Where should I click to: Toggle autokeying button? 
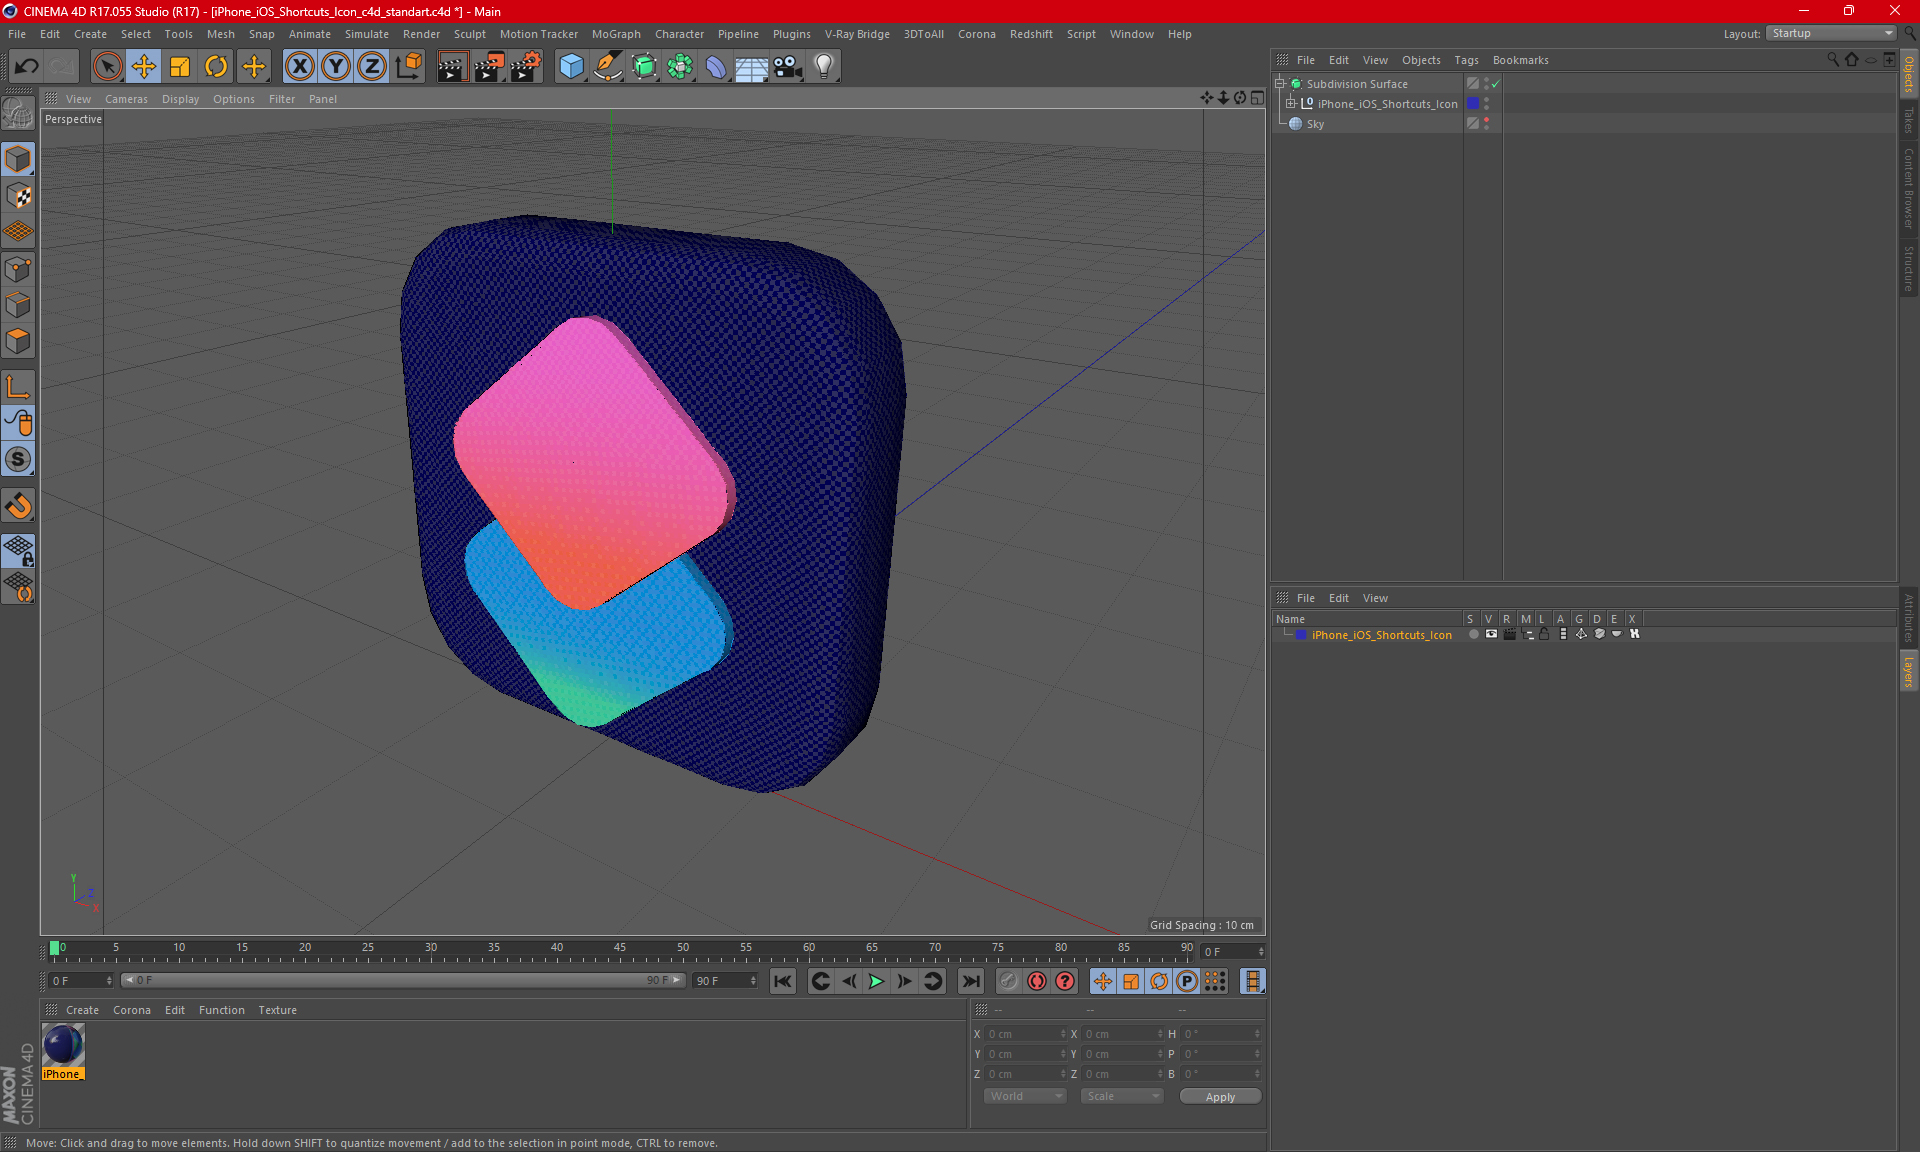point(1037,981)
